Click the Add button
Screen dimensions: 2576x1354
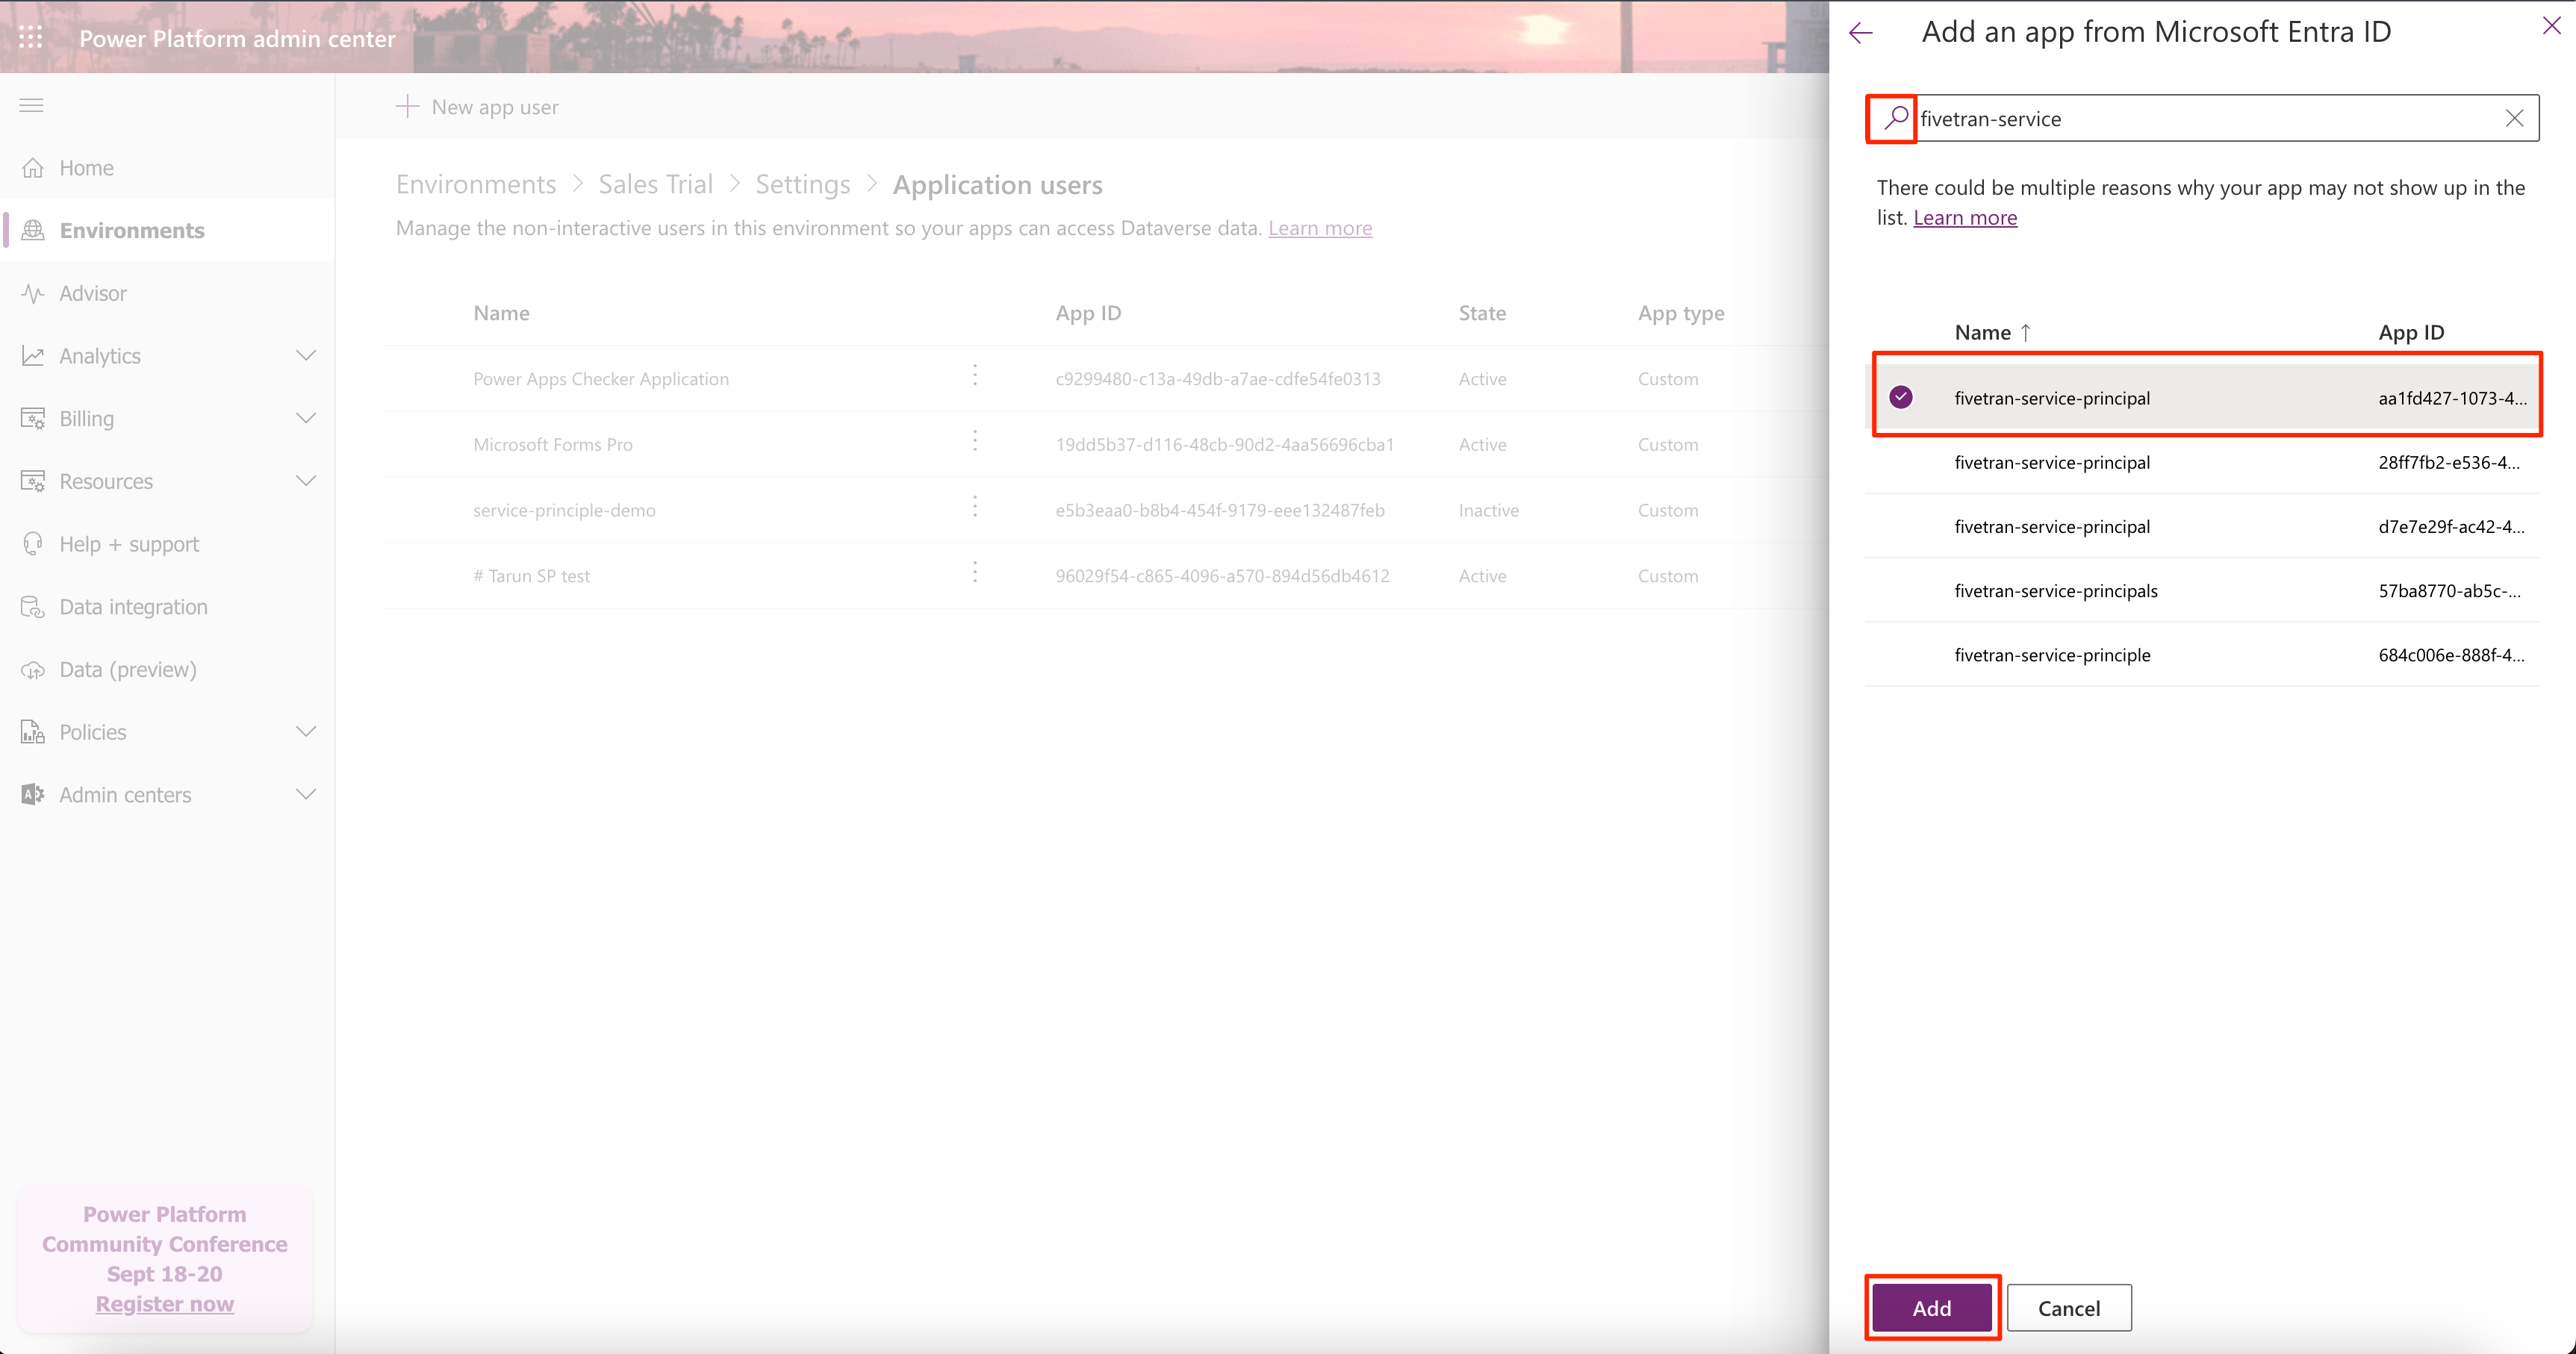coord(1931,1308)
